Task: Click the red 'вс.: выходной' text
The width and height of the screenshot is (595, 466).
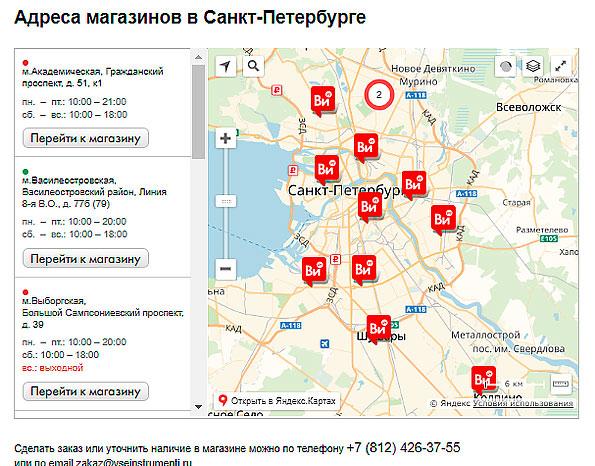Action: pos(52,368)
